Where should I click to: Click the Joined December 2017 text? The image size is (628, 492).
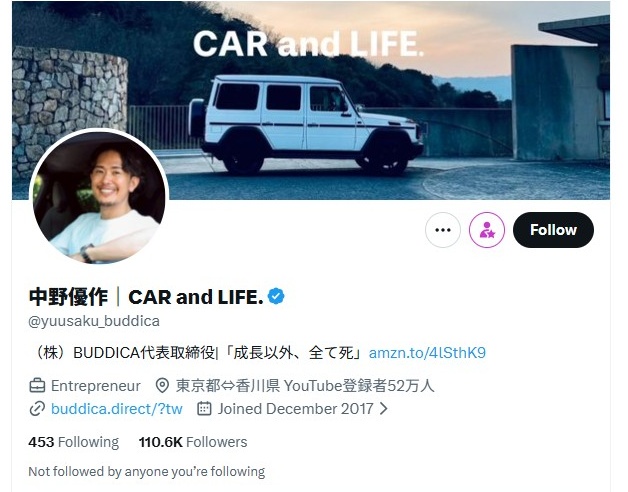point(296,409)
